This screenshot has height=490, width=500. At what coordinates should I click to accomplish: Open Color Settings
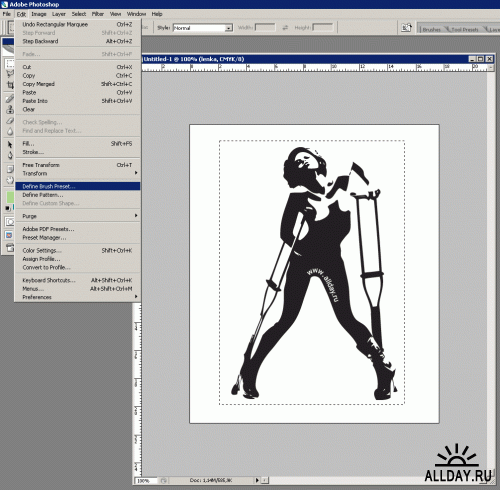(77, 250)
